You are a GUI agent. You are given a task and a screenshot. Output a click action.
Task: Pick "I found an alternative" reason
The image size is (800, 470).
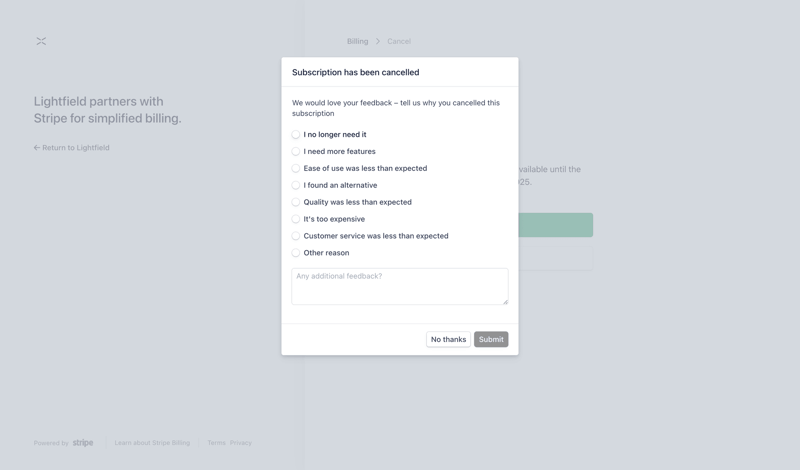click(296, 186)
